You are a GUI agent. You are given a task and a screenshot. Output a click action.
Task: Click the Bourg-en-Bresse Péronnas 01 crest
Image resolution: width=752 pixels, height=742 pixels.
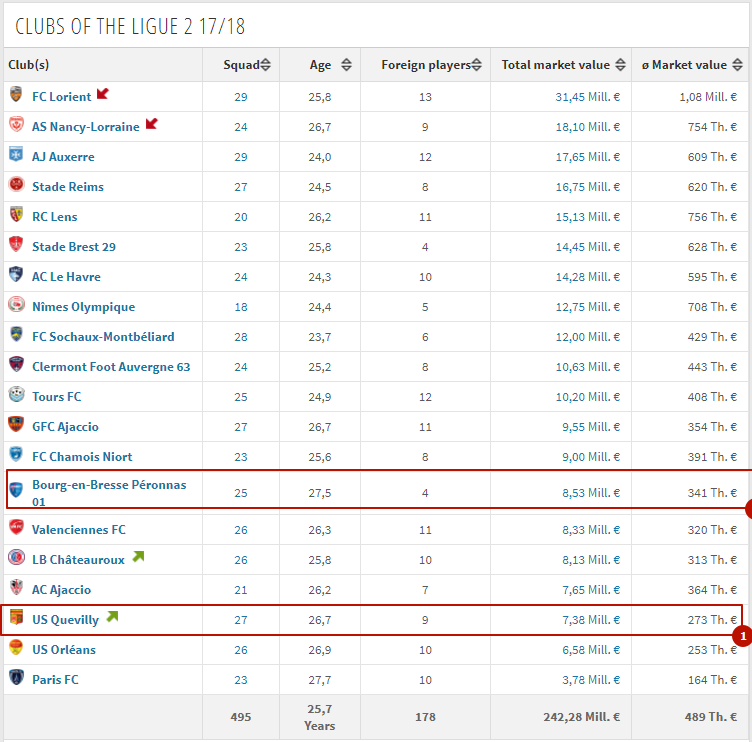click(16, 490)
